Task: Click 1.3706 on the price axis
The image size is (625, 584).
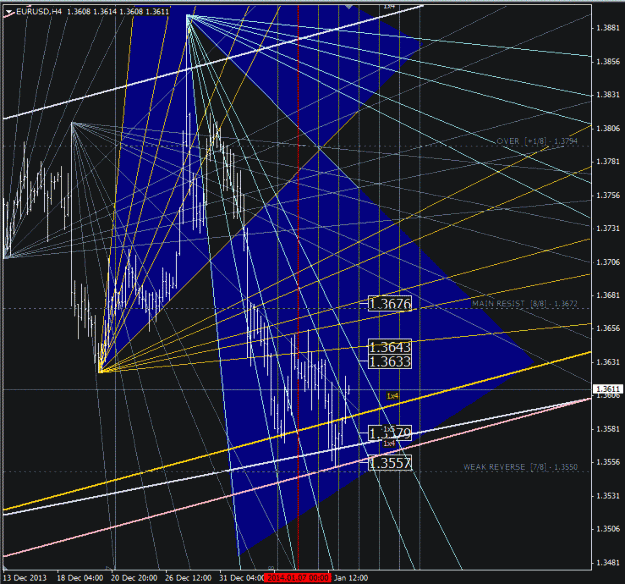Action: 608,262
